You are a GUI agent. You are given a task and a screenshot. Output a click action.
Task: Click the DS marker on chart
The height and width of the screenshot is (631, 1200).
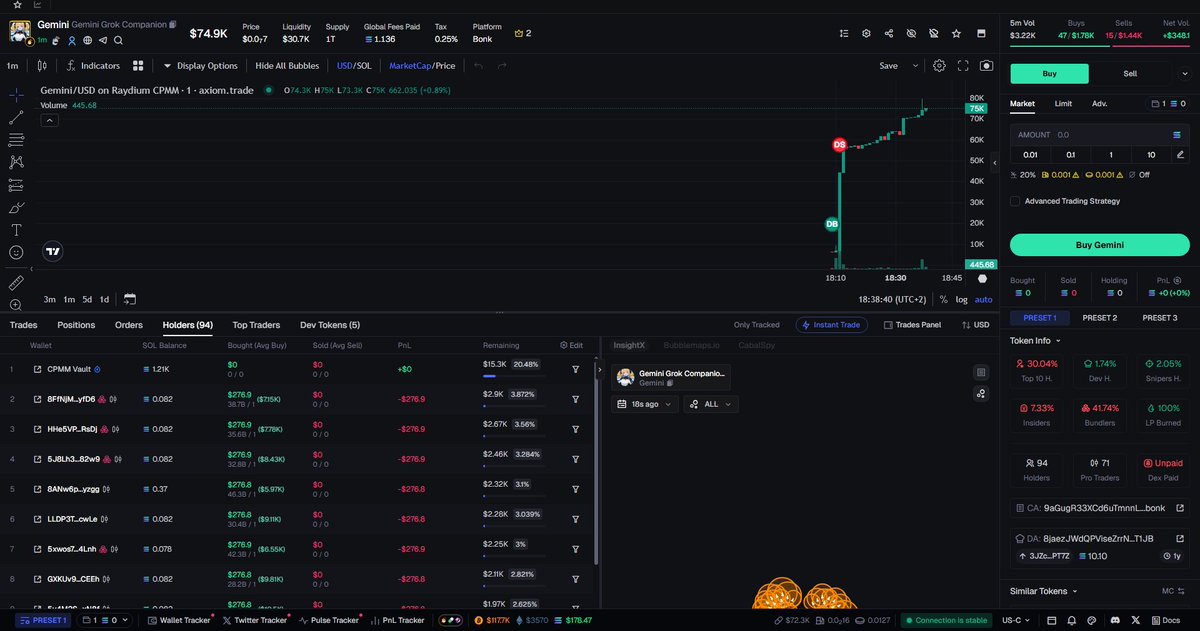839,145
